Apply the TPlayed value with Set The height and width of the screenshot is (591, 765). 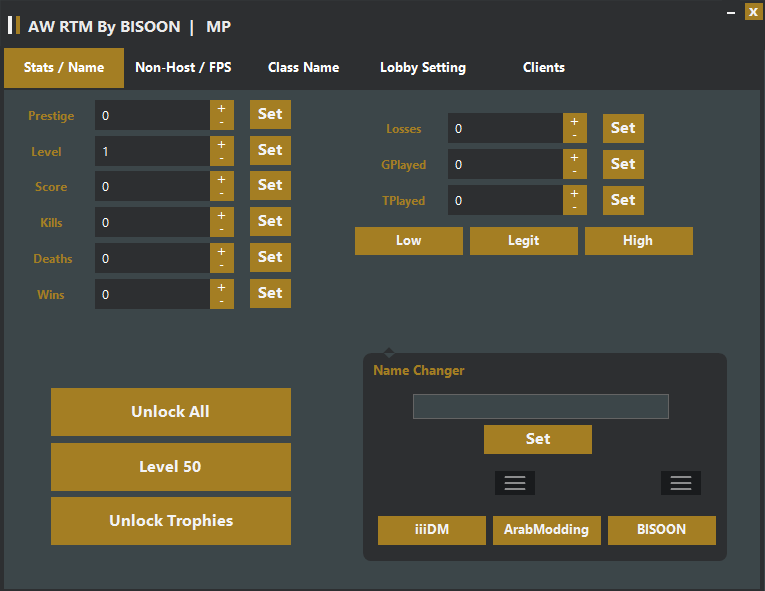pos(624,201)
